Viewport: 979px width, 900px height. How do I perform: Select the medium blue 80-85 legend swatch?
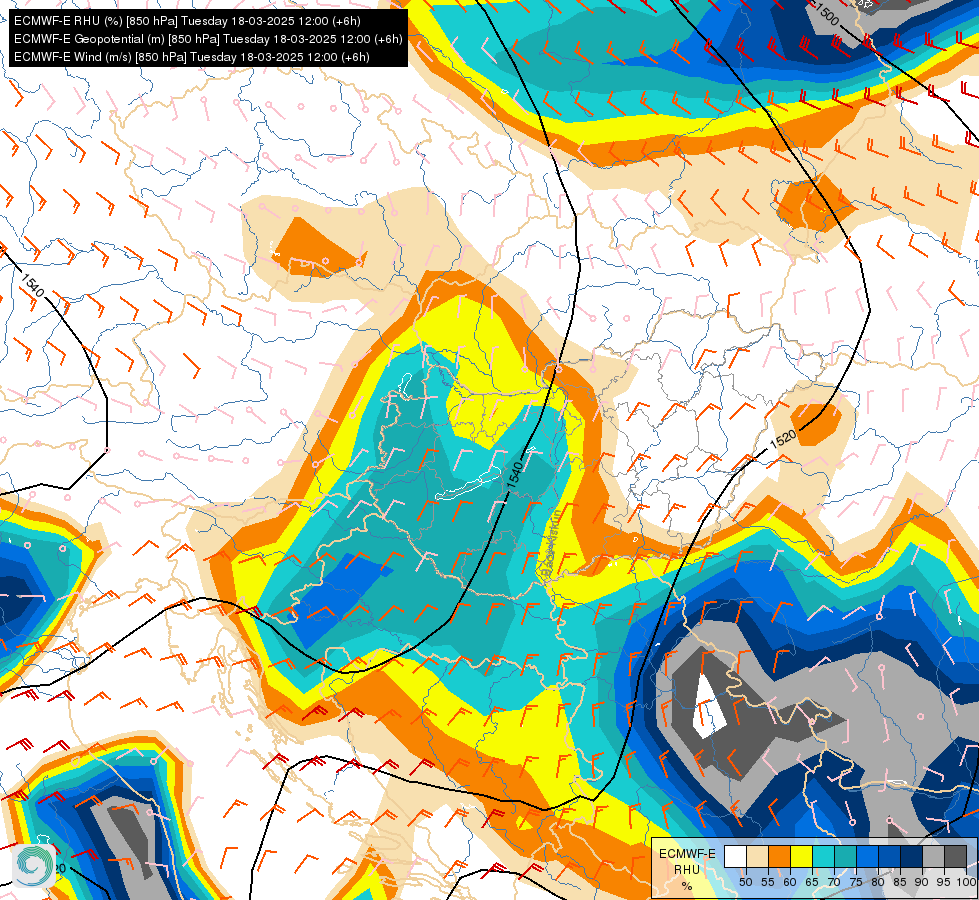point(890,856)
